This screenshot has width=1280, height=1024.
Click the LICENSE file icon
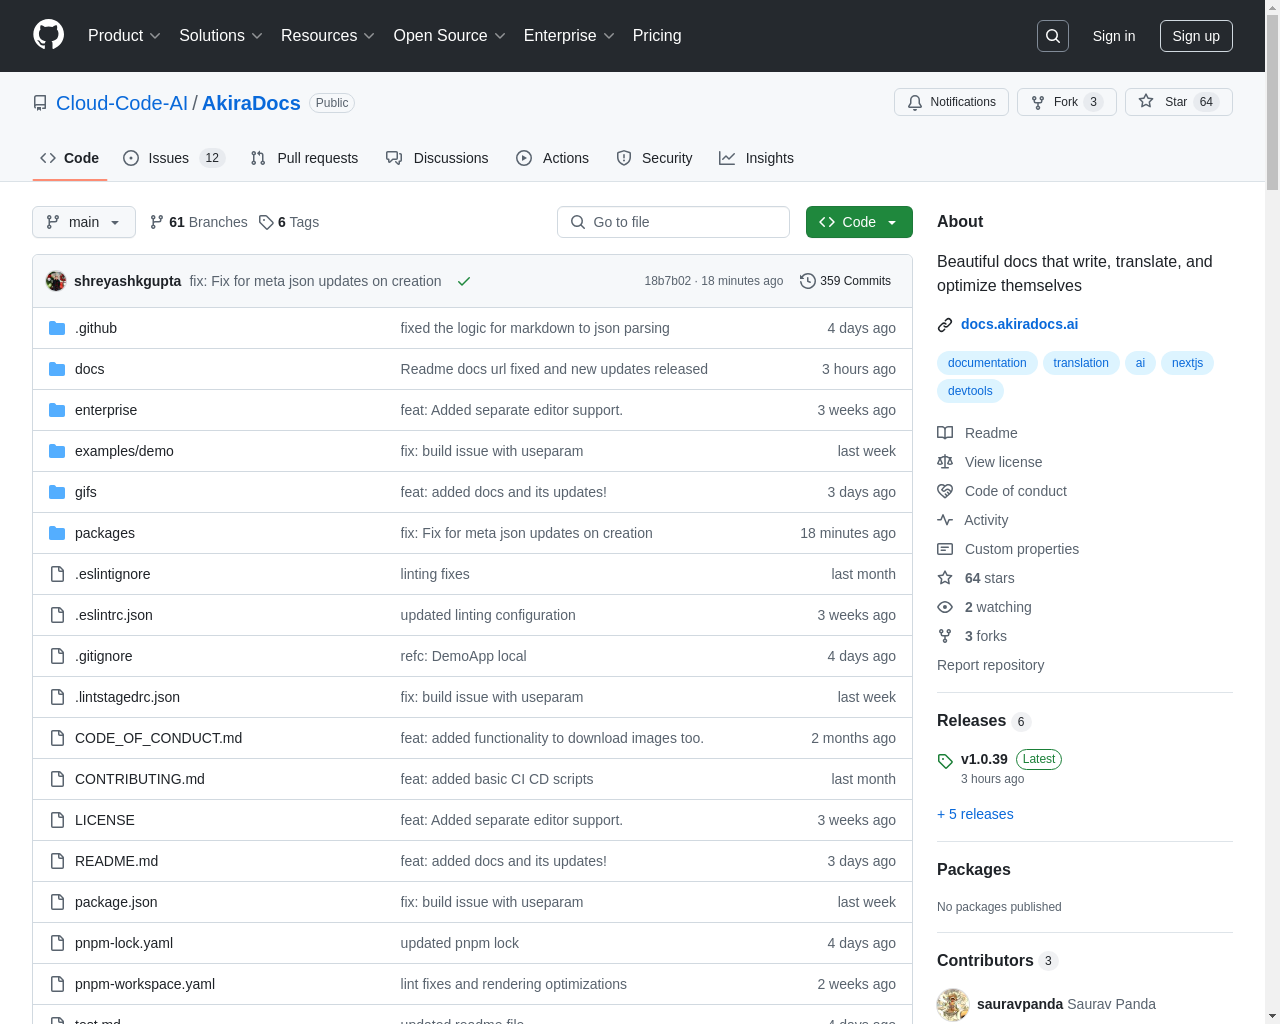(57, 820)
